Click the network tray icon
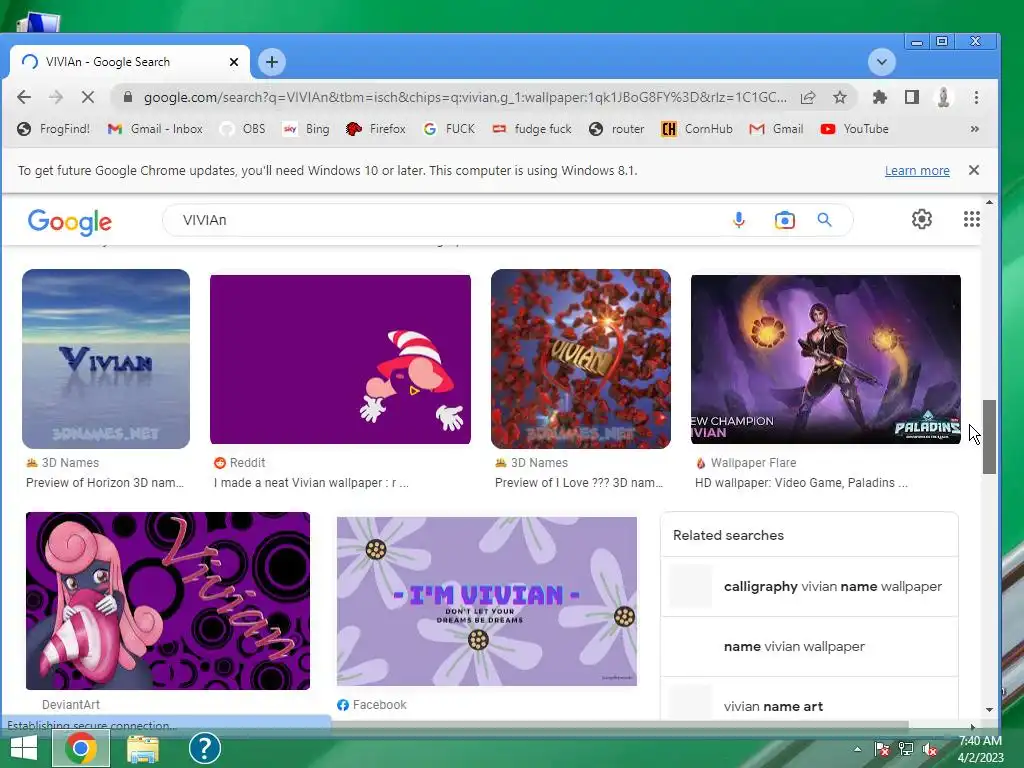The height and width of the screenshot is (768, 1024). (x=906, y=750)
